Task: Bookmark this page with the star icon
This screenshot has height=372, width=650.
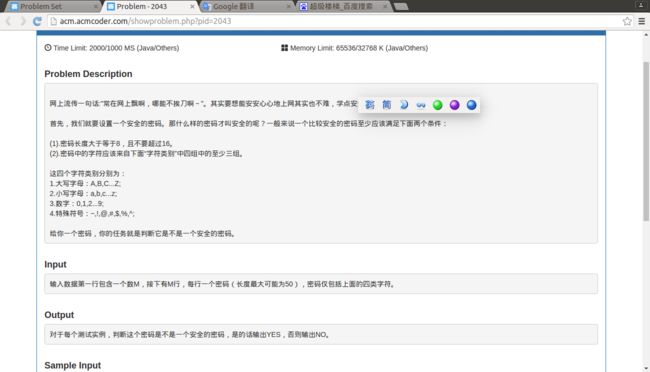Action: pos(627,21)
